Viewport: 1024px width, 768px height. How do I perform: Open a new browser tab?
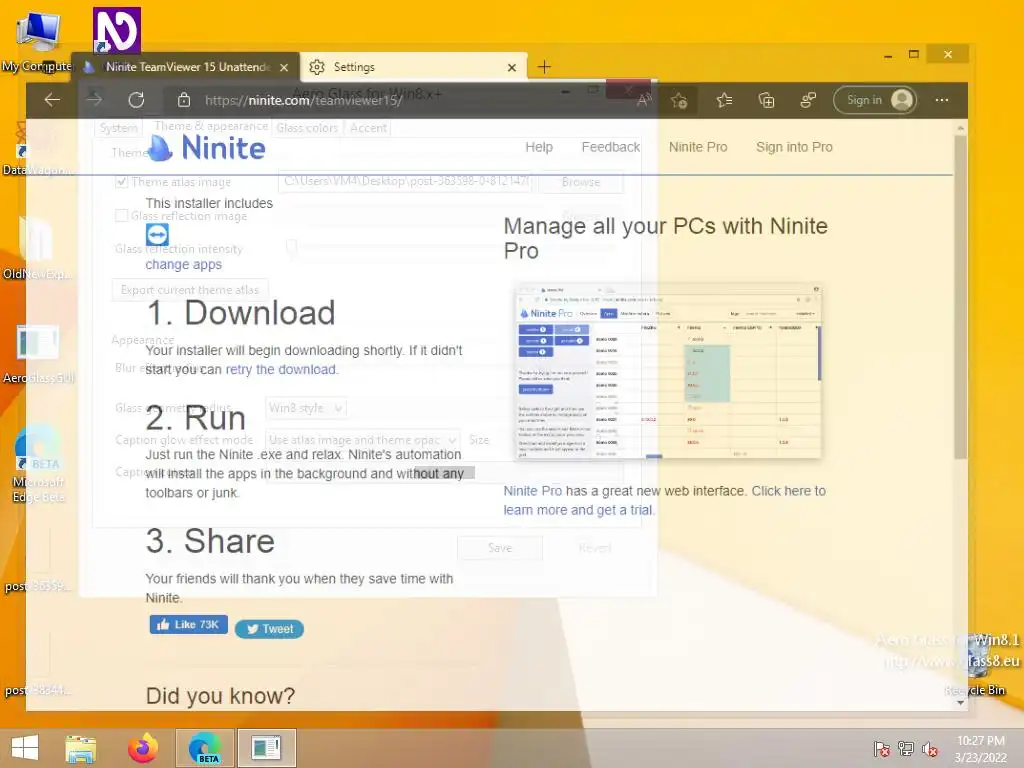[x=544, y=67]
